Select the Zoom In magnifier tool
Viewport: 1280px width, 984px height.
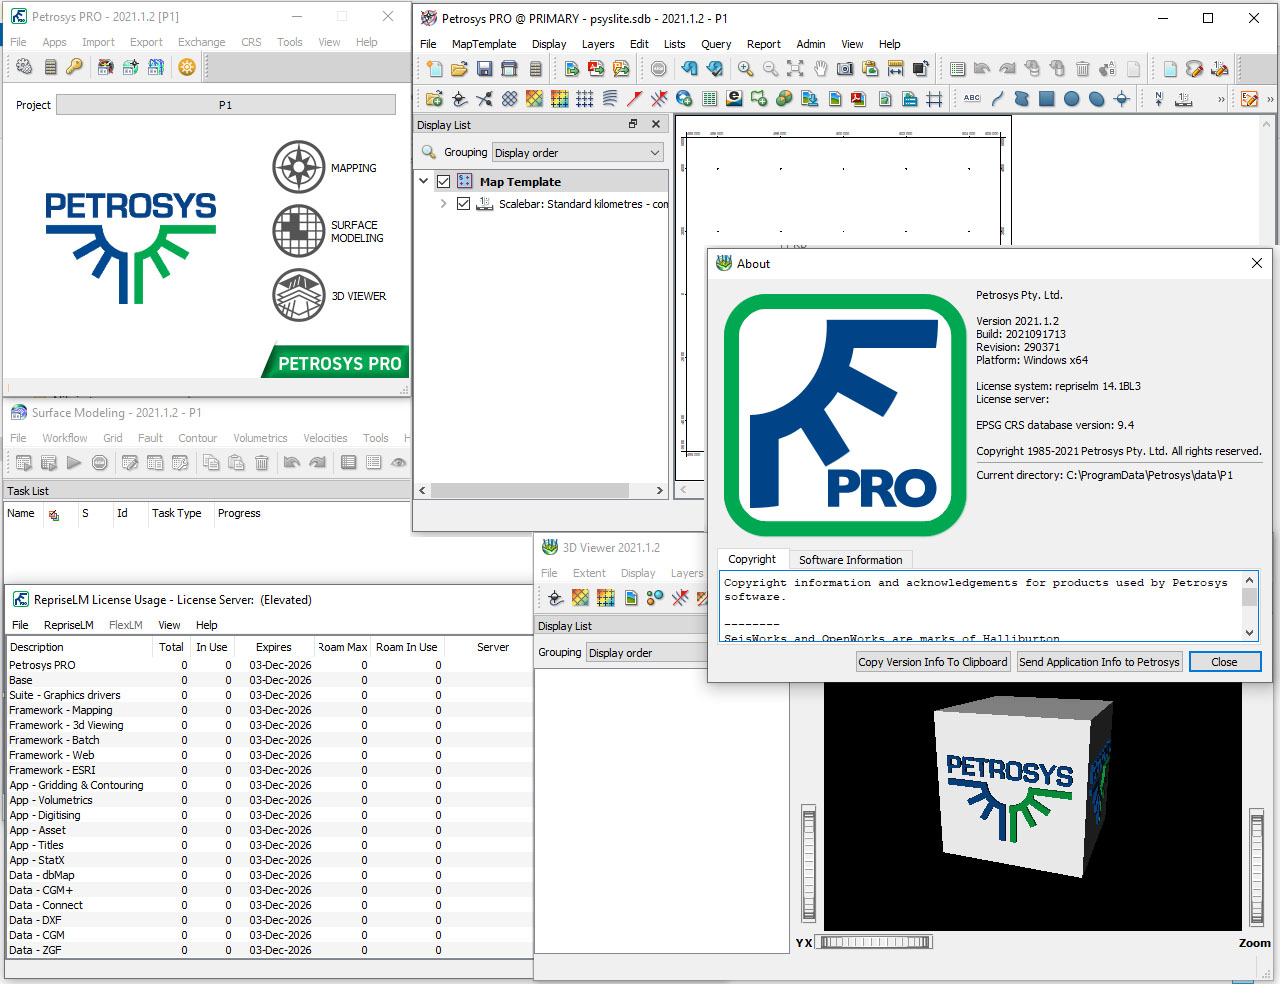point(746,68)
